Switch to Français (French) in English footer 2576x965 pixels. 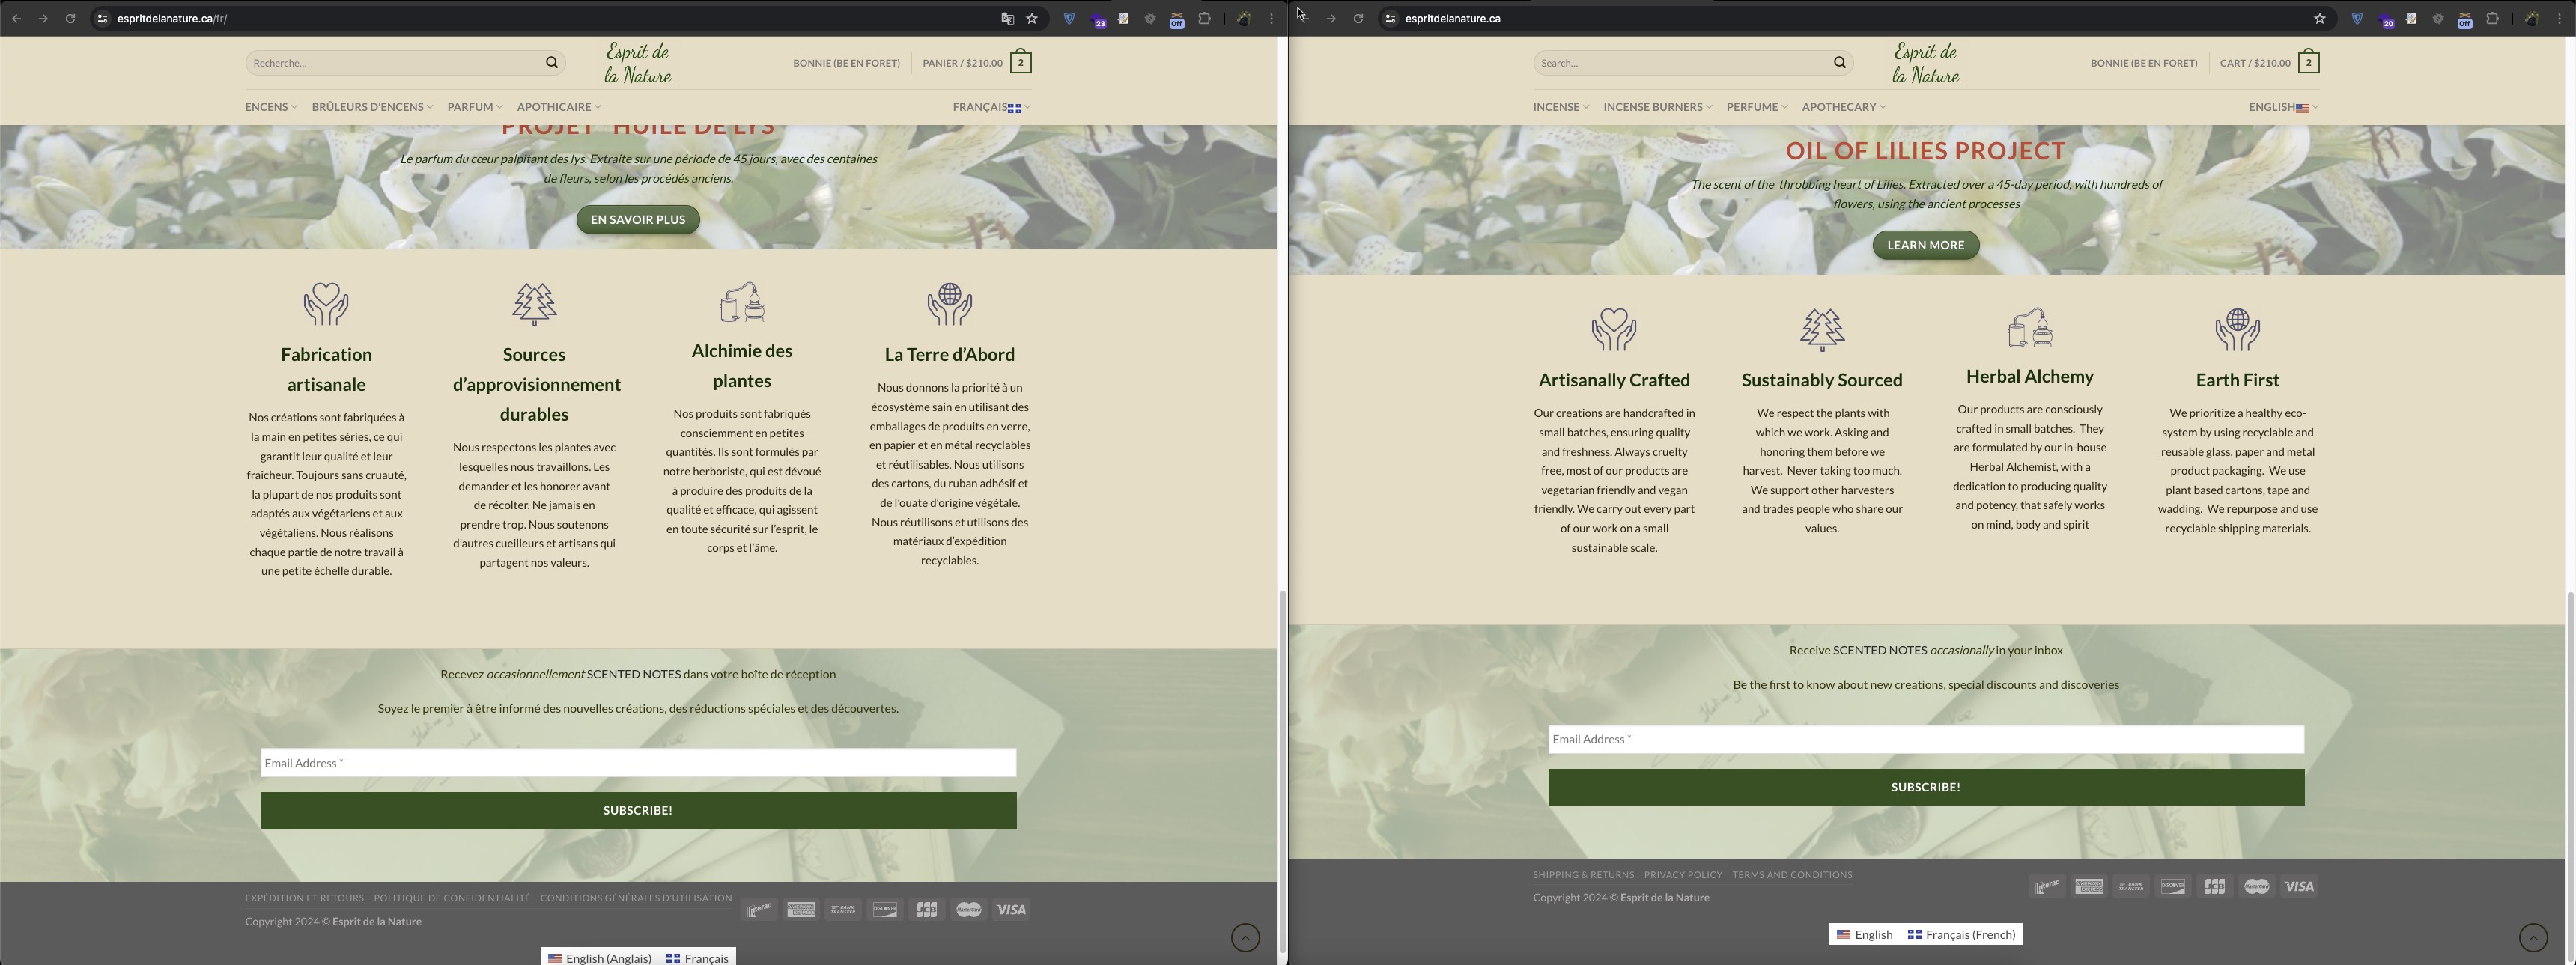[1961, 934]
